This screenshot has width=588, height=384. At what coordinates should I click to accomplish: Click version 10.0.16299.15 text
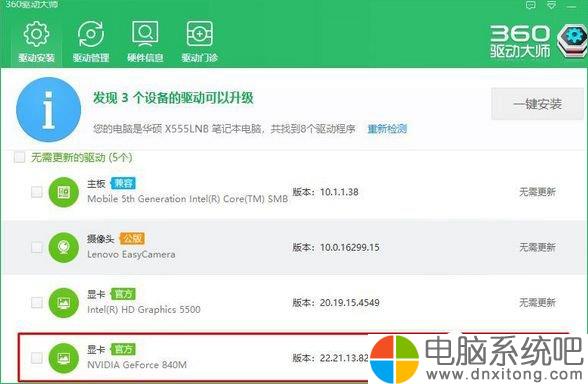click(350, 248)
